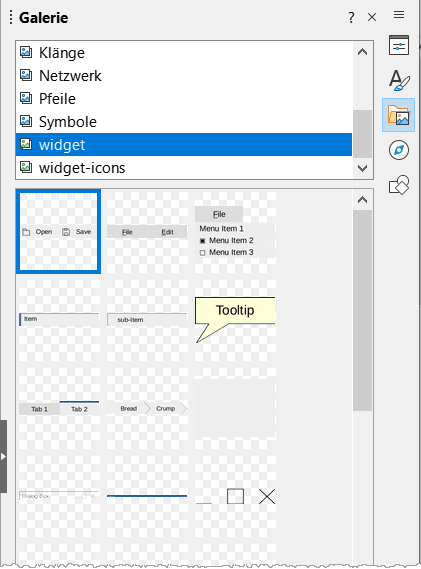This screenshot has width=421, height=569.
Task: Select the Gallery deck icon
Action: [x=398, y=115]
